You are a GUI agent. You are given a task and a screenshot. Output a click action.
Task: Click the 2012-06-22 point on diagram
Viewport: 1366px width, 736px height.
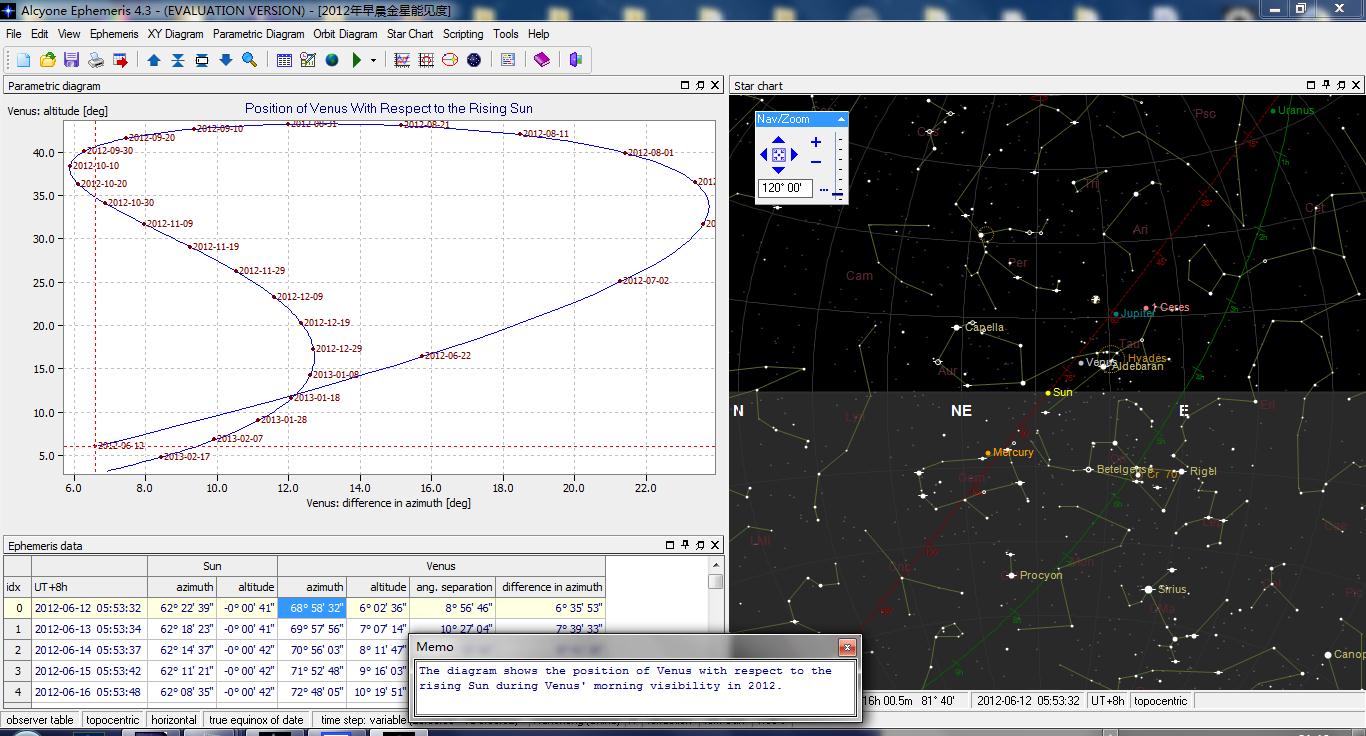(x=423, y=356)
